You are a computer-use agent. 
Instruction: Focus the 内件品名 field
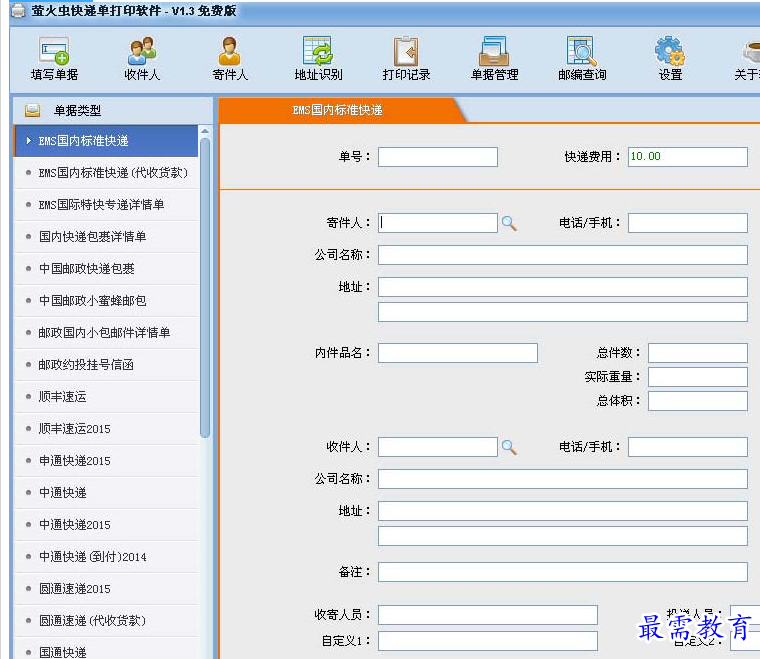click(458, 353)
